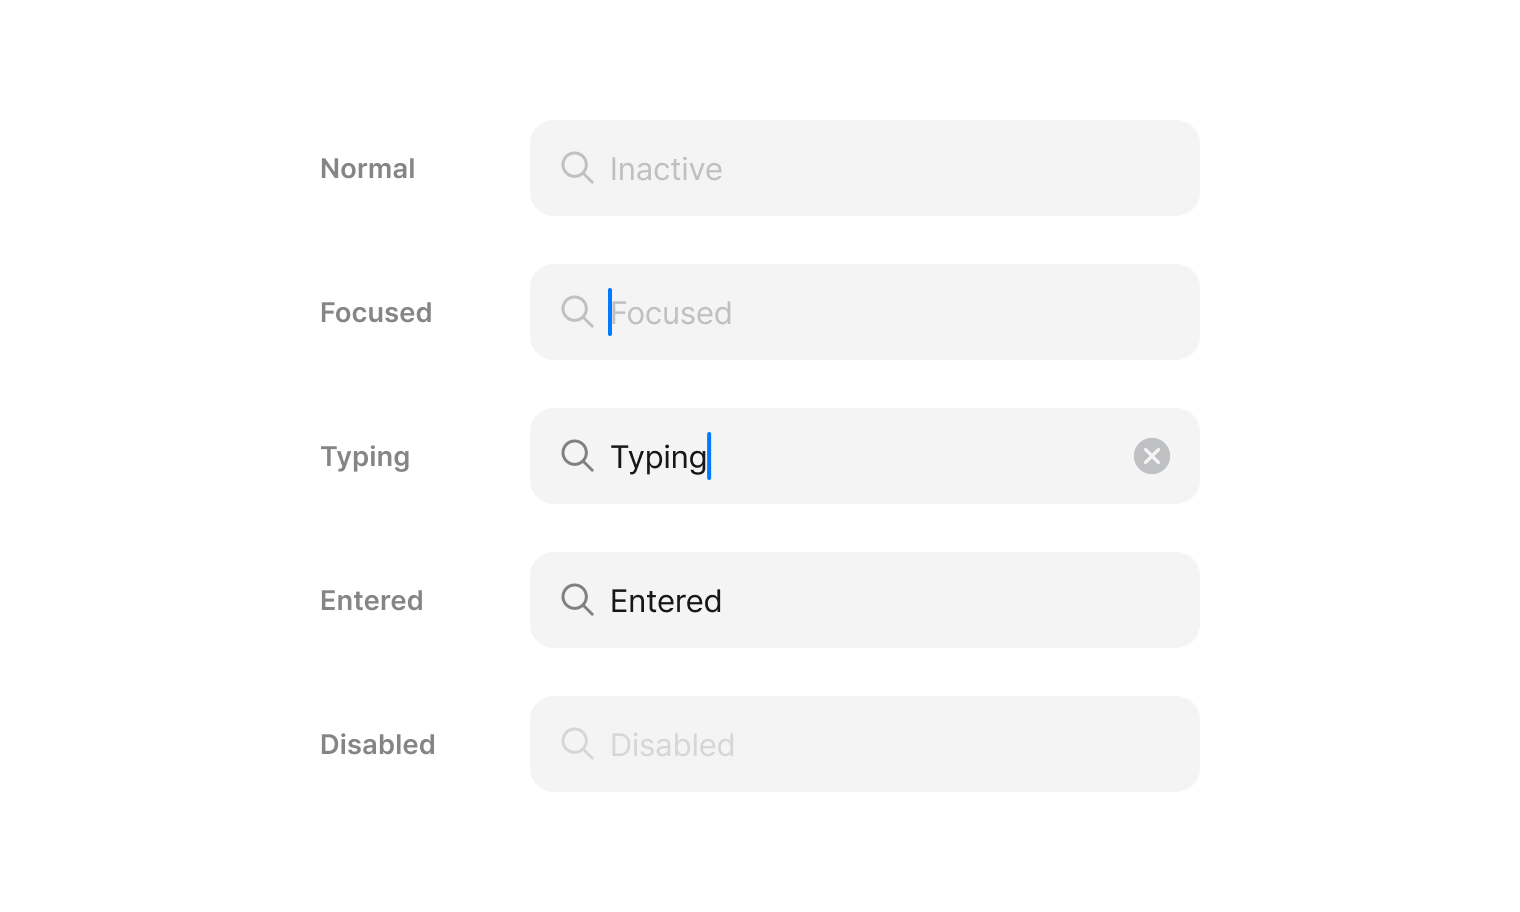Click the dark "Entered" text inside the search field

click(666, 601)
